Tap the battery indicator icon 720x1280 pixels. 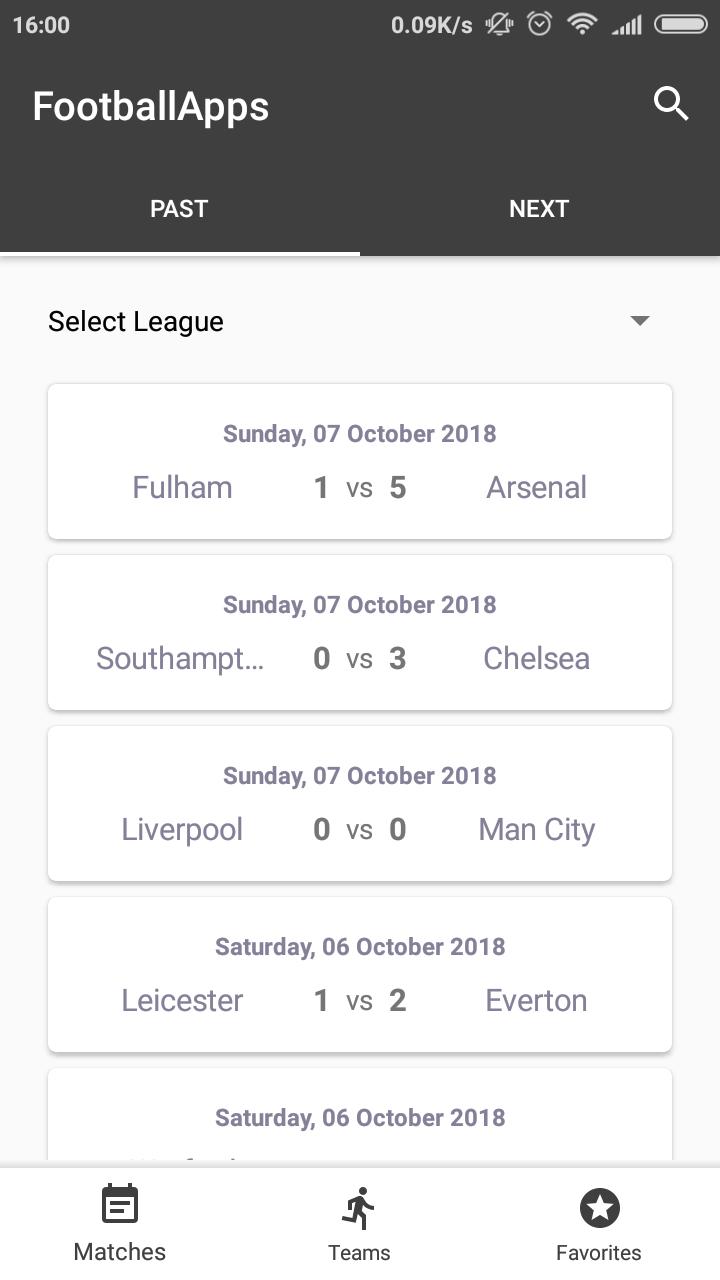click(x=681, y=25)
